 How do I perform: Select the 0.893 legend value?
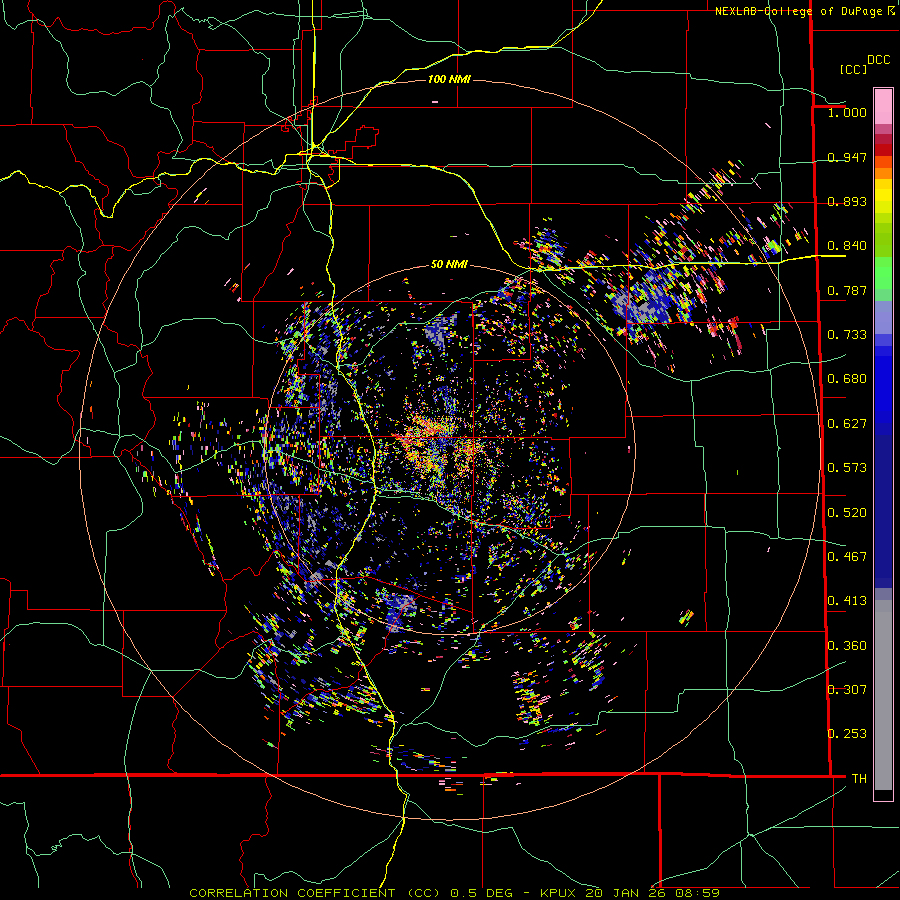(x=847, y=201)
